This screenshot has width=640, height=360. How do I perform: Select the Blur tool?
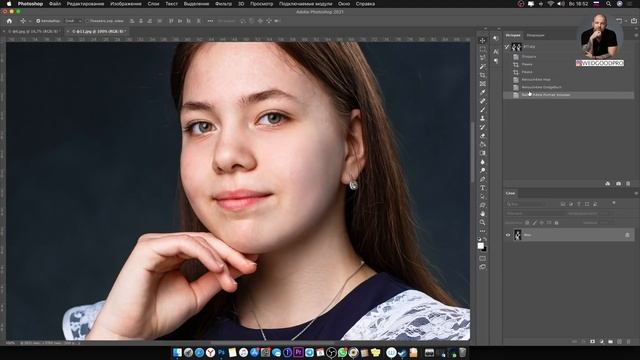pyautogui.click(x=482, y=162)
